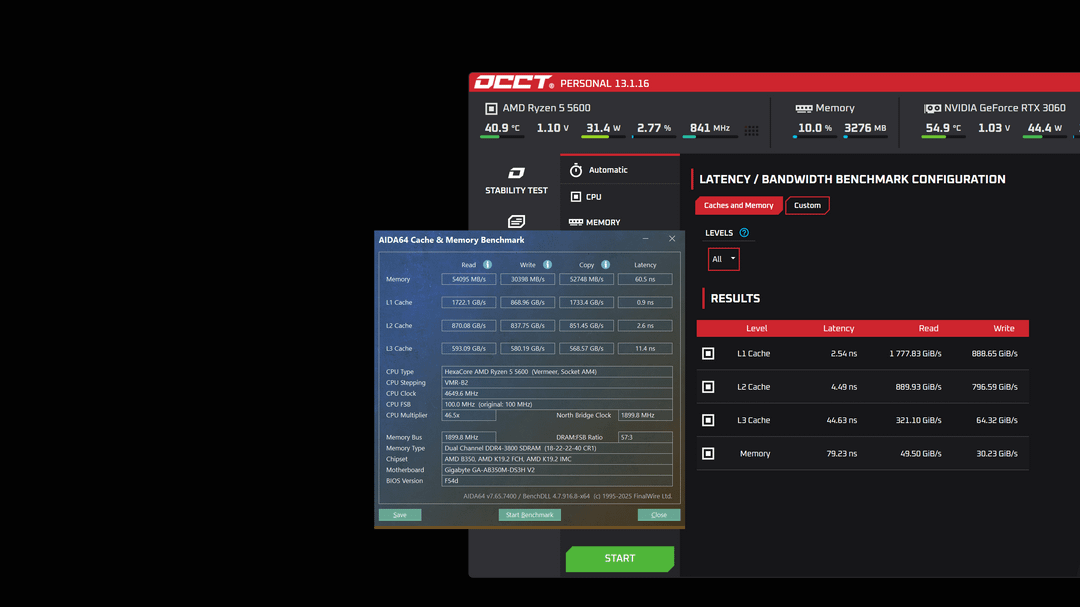Switch to the Custom tab
1080x607 pixels.
[807, 205]
